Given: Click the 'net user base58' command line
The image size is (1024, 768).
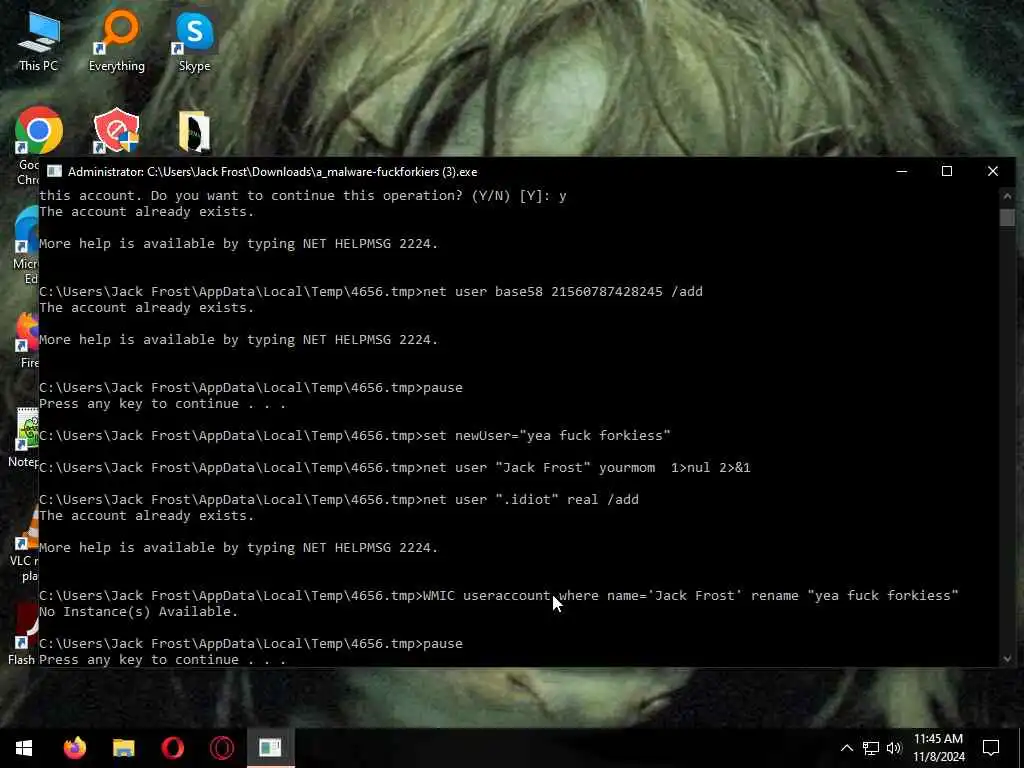Looking at the screenshot, I should (371, 292).
